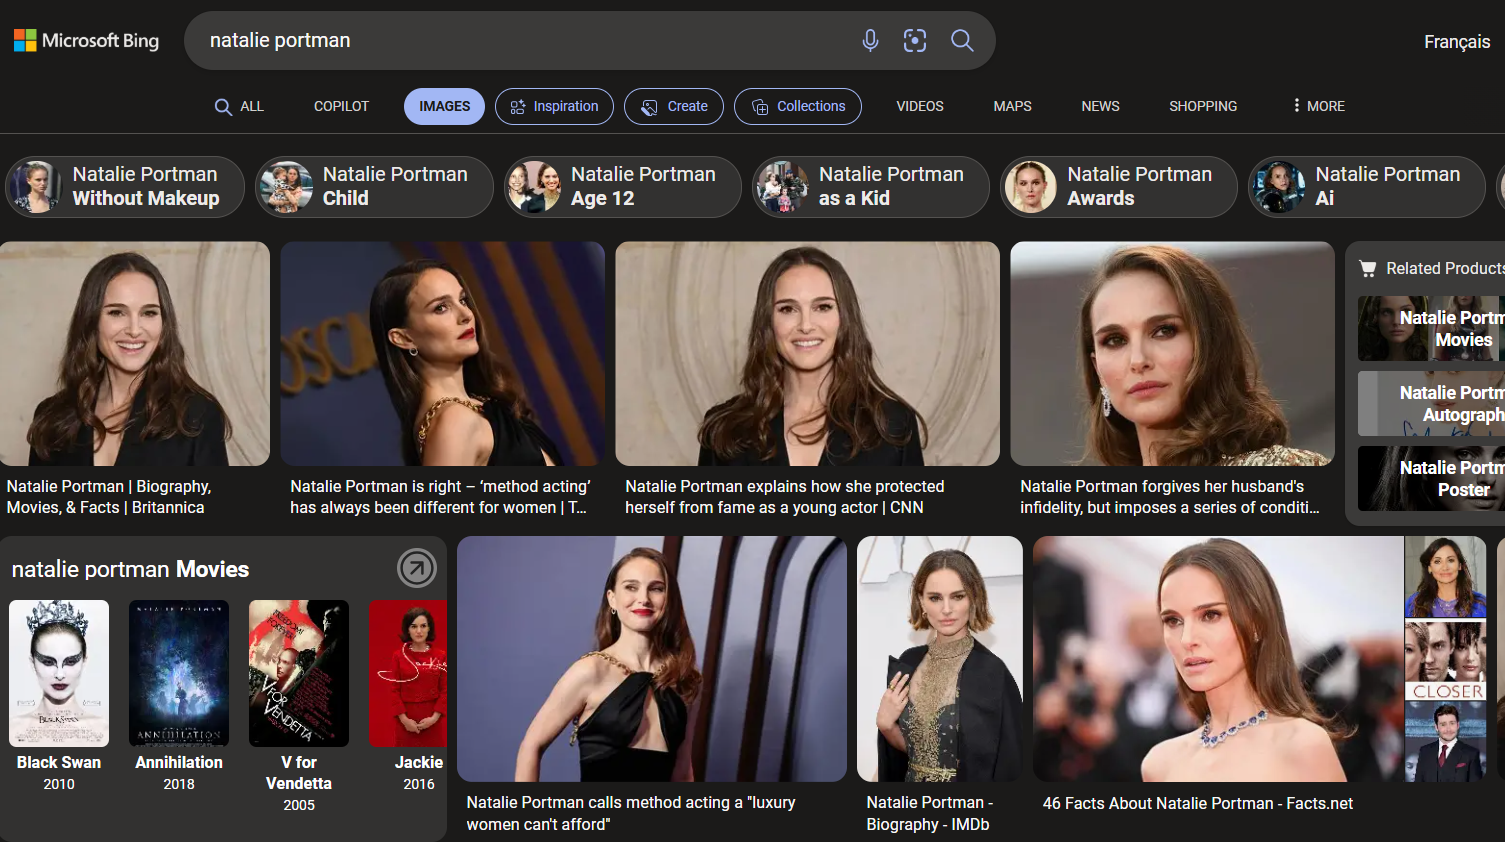1505x842 pixels.
Task: Click the microphone voice search icon
Action: pos(870,40)
